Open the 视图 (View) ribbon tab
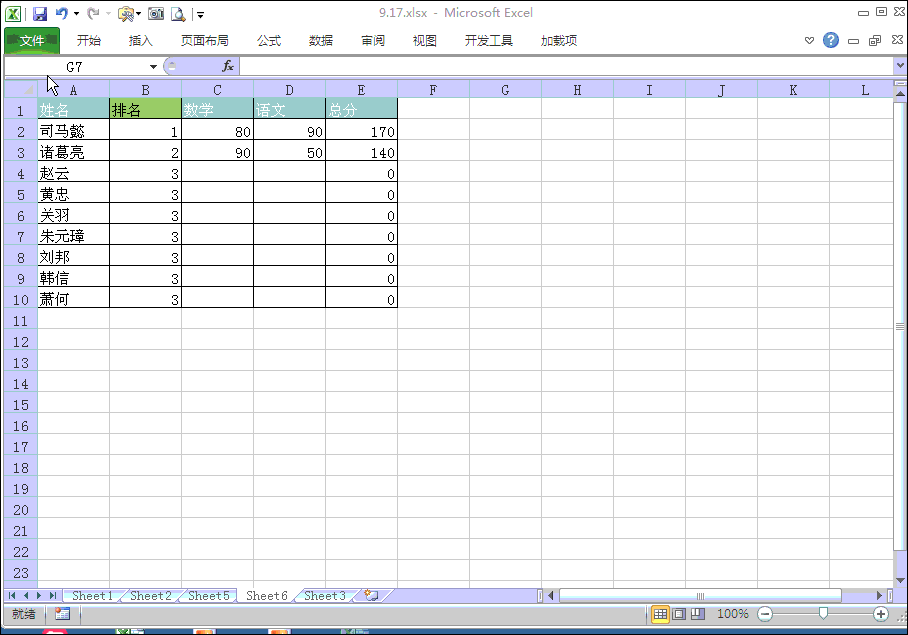The width and height of the screenshot is (908, 635). [424, 41]
